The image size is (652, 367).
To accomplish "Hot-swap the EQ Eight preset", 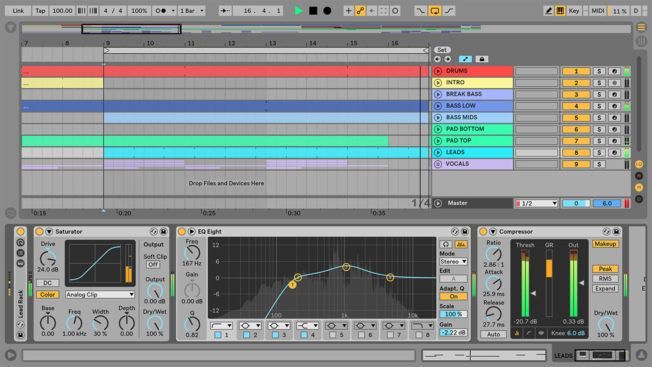I will [455, 232].
